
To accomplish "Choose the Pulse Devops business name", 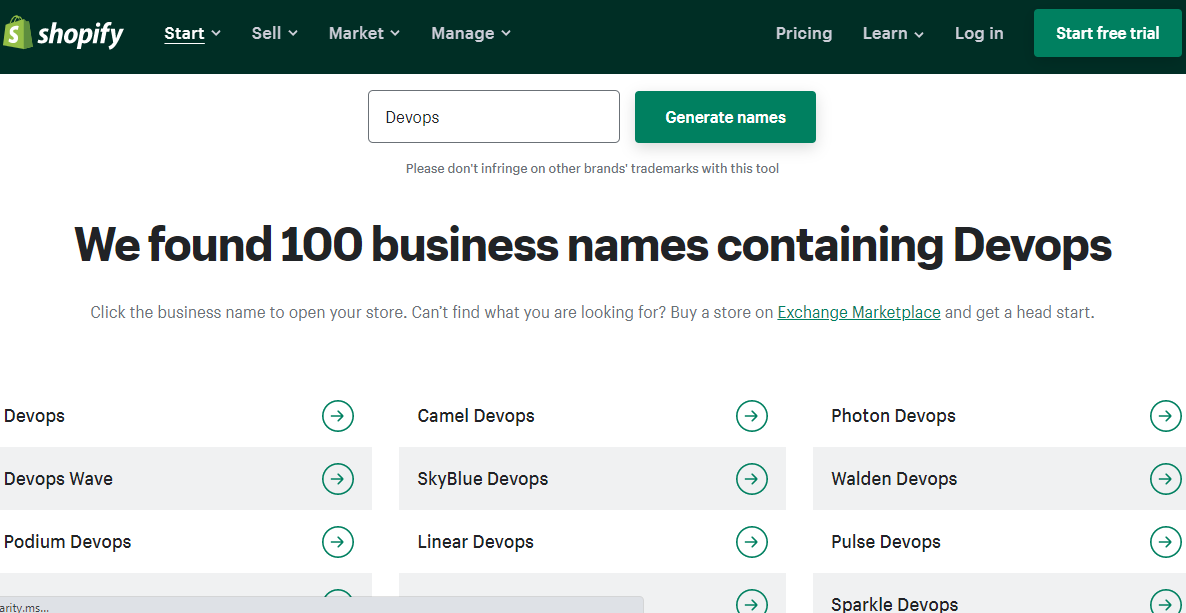I will 886,542.
